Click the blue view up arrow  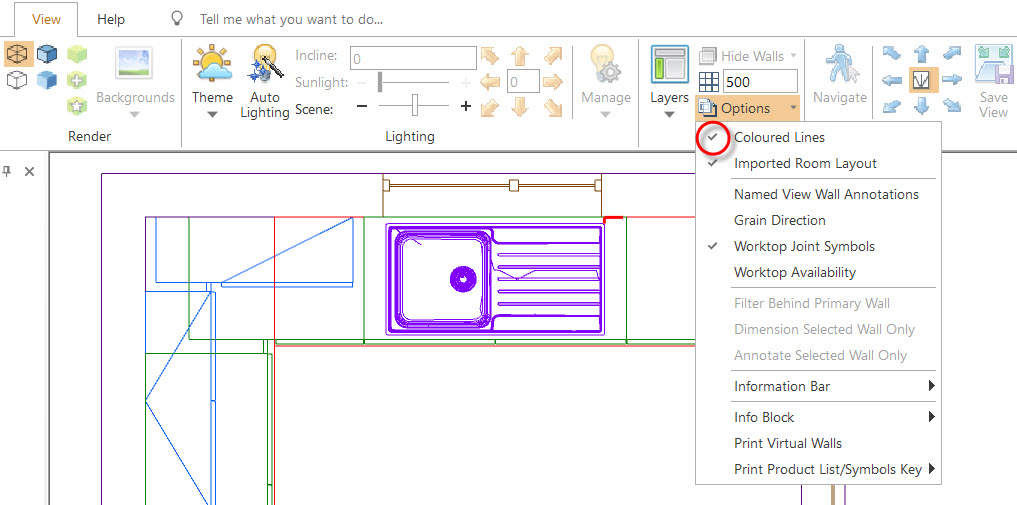click(x=921, y=55)
